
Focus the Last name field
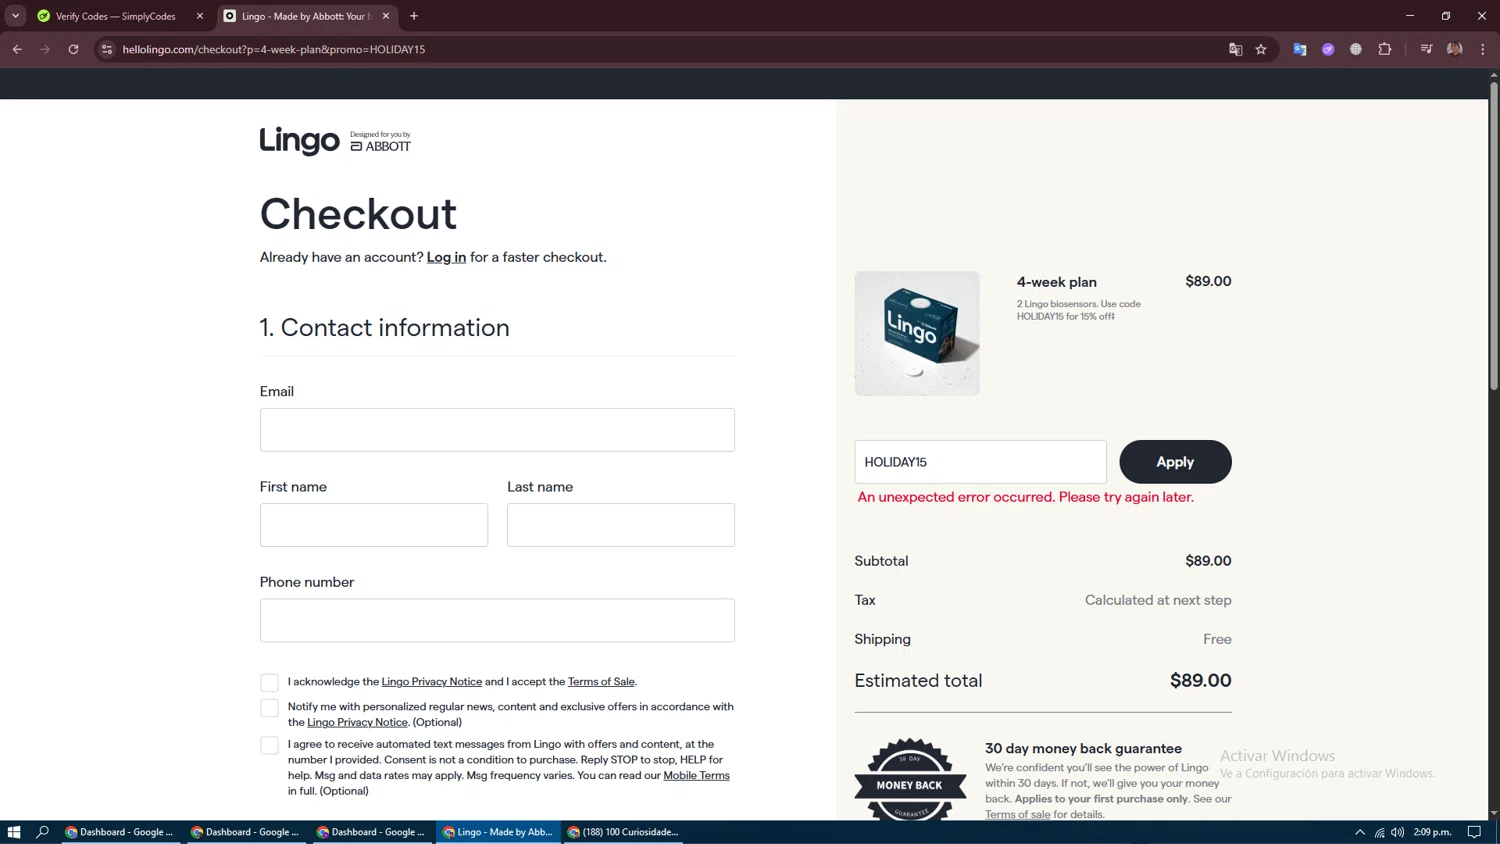point(621,525)
